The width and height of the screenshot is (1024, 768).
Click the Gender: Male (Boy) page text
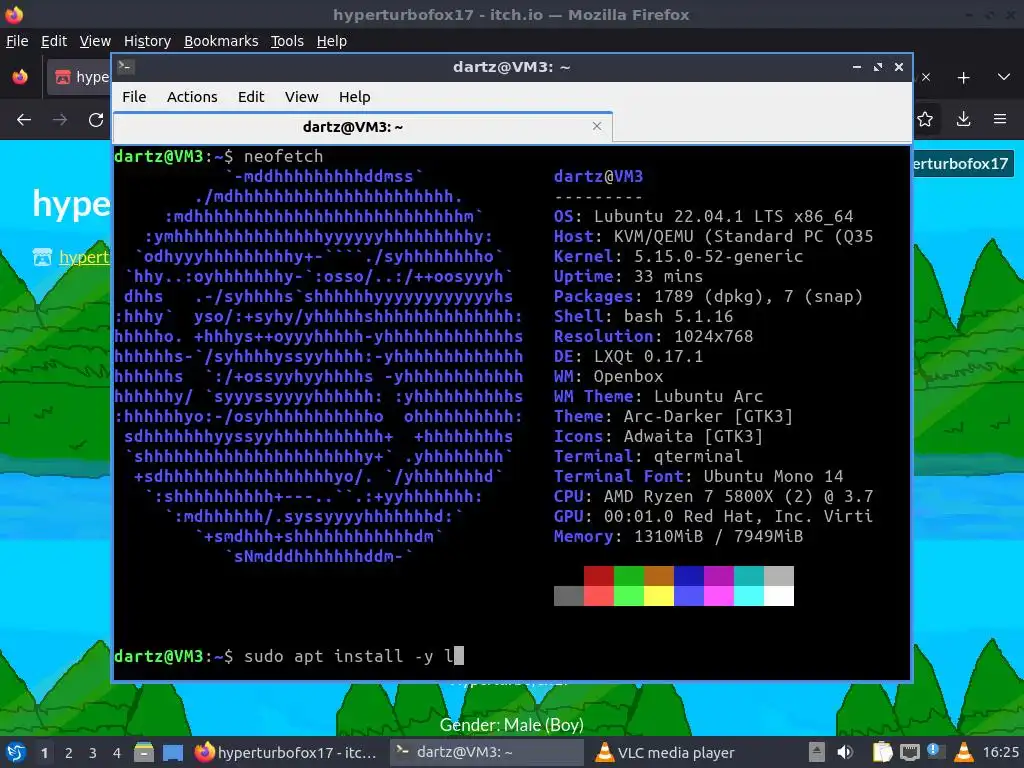511,725
